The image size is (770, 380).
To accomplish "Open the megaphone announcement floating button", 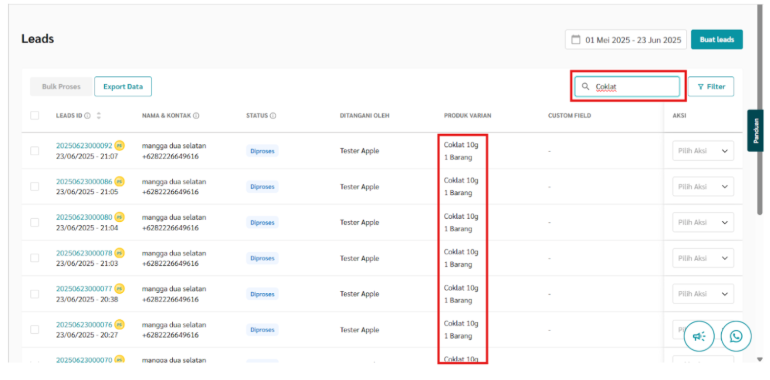I will click(x=699, y=336).
